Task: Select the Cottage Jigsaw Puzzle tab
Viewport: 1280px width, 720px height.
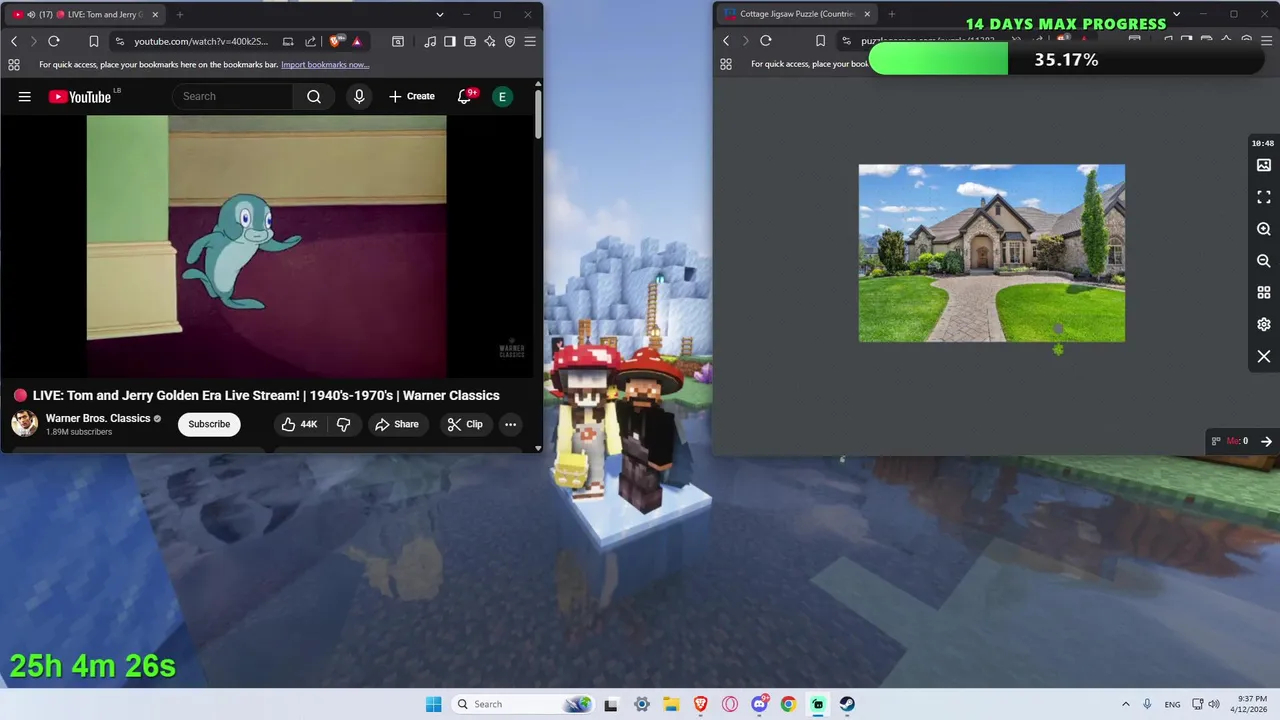Action: tap(796, 14)
